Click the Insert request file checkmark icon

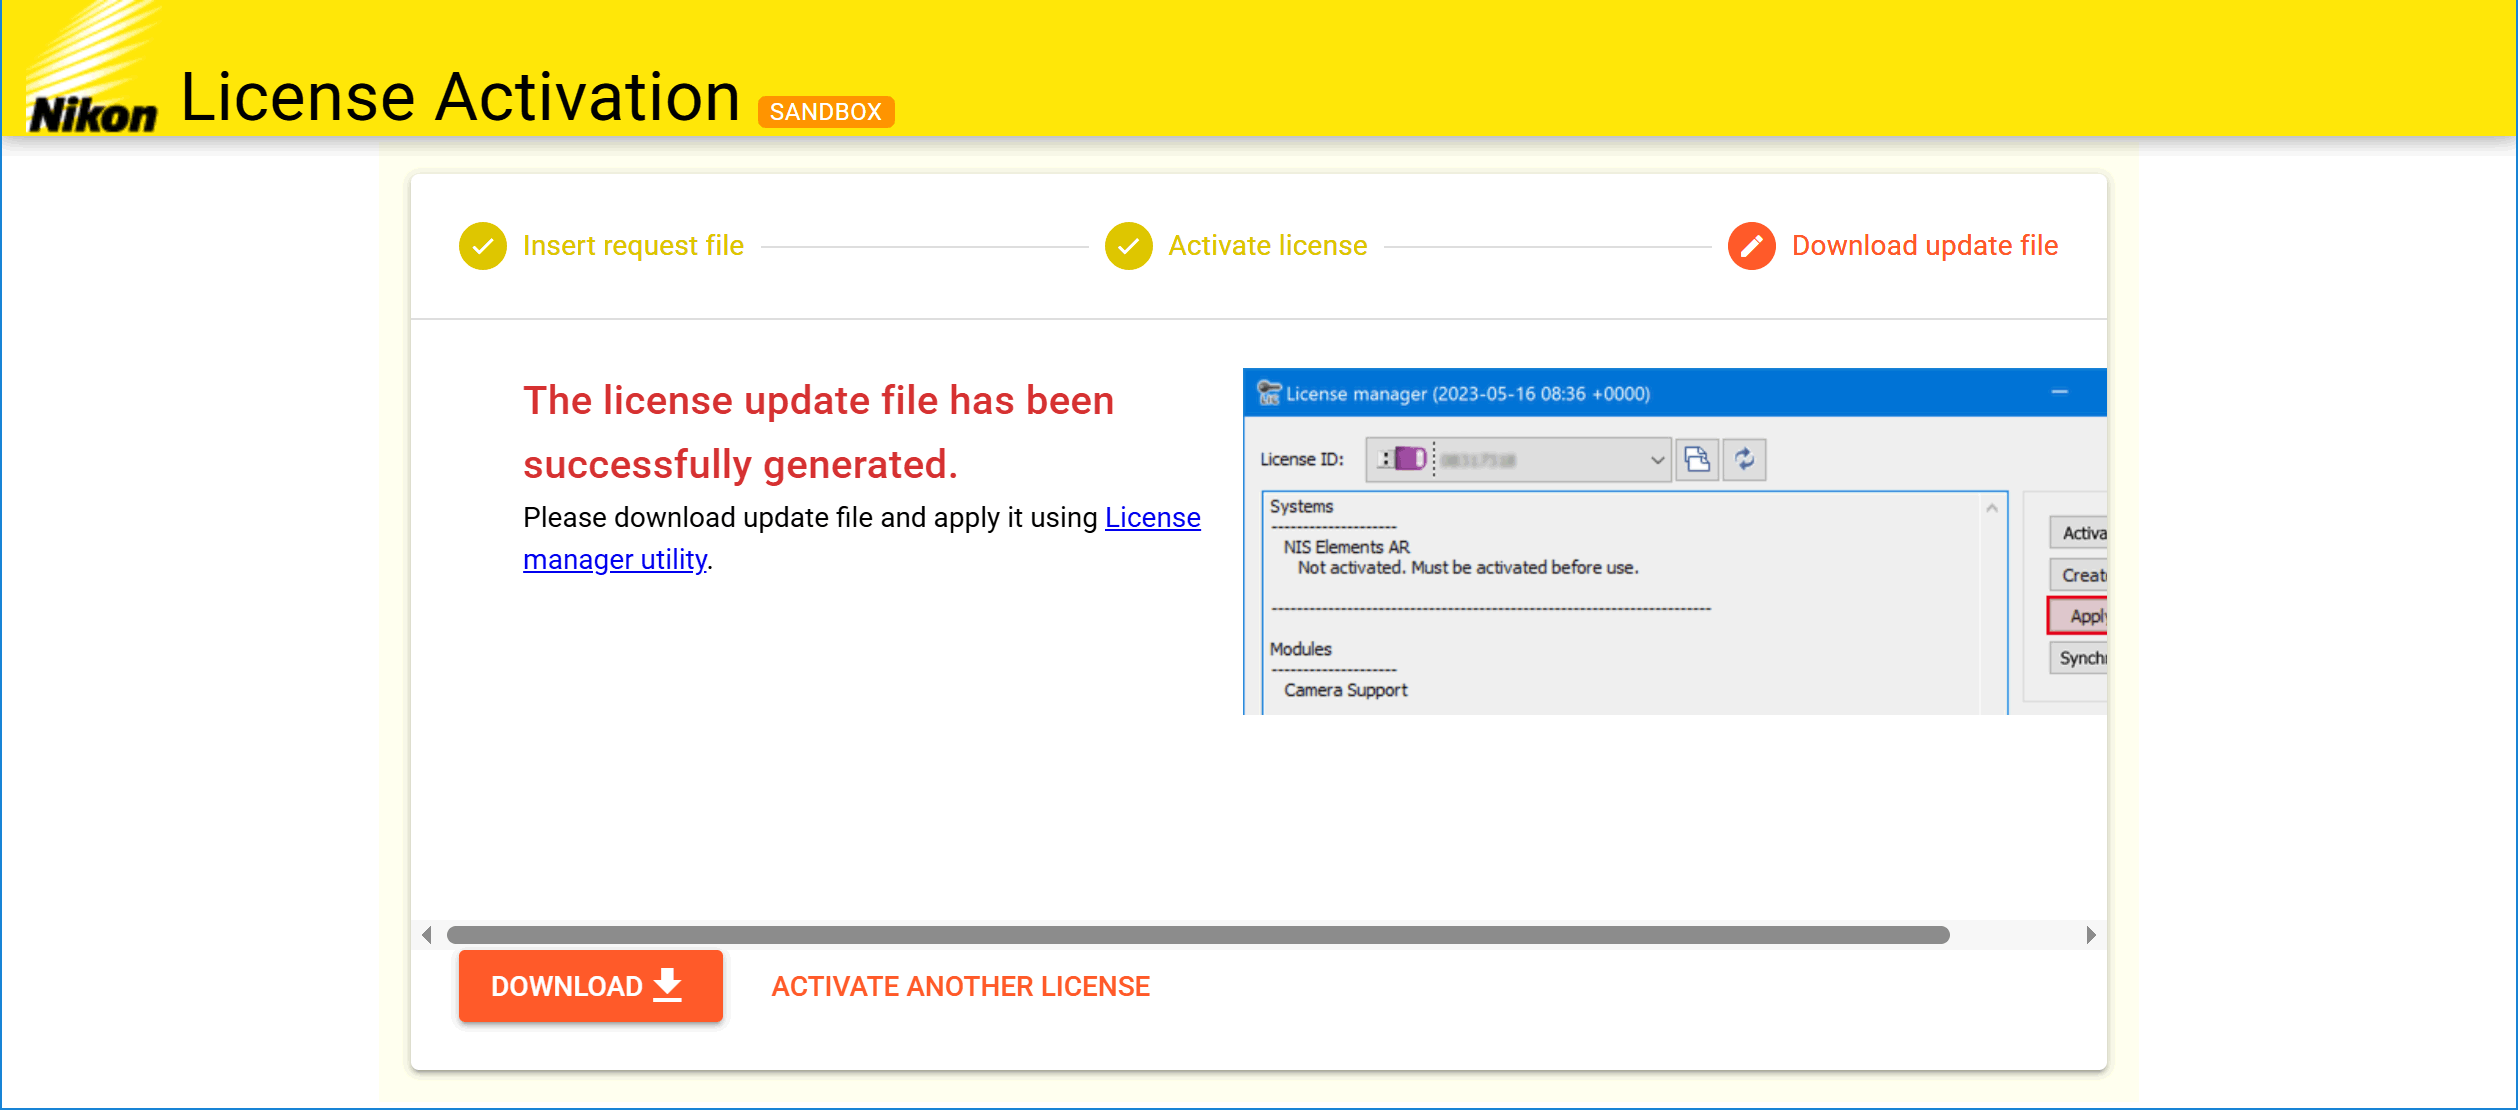pyautogui.click(x=483, y=246)
